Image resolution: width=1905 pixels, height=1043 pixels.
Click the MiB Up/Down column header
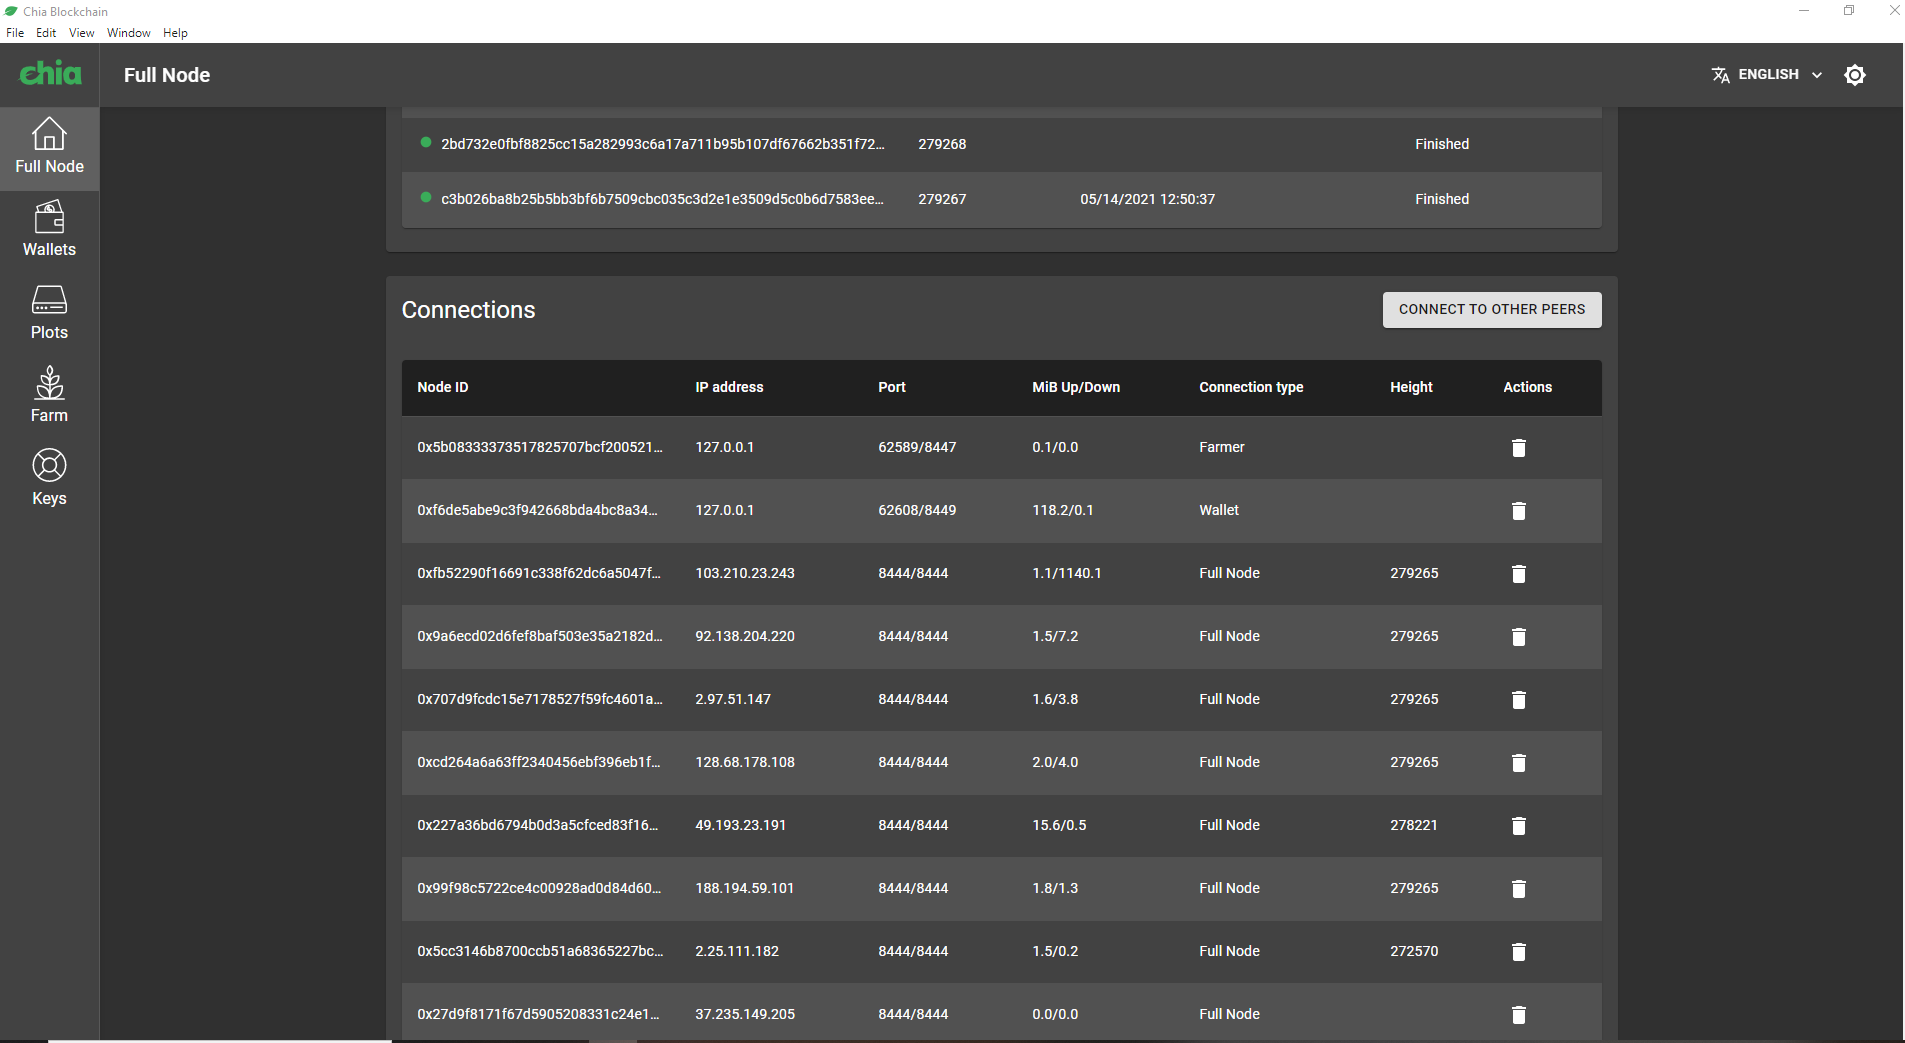(x=1076, y=387)
